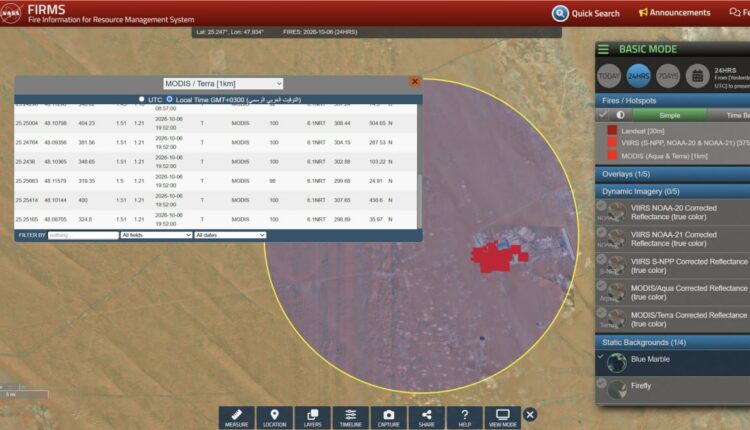This screenshot has width=750, height=430.
Task: Click the BASIC MODE title
Action: coord(648,49)
